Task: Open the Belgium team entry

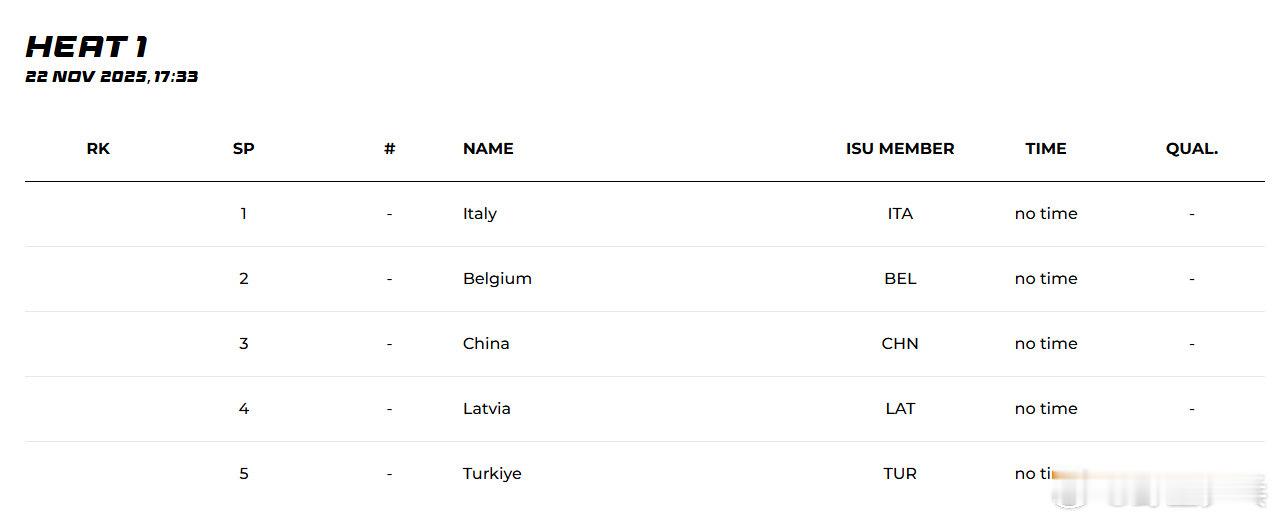Action: tap(497, 279)
